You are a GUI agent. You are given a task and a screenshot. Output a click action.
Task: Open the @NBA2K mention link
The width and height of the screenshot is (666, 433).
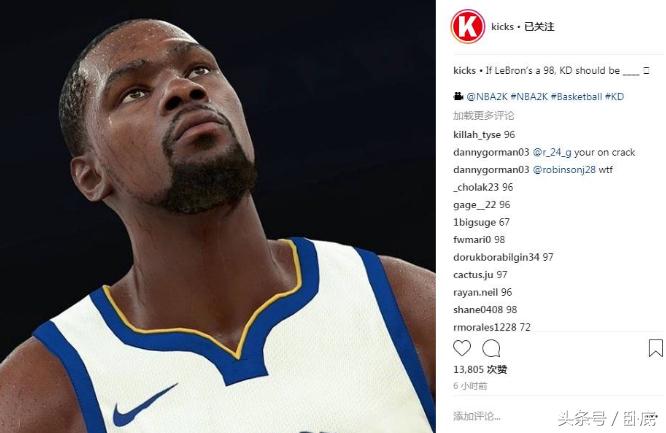point(487,97)
